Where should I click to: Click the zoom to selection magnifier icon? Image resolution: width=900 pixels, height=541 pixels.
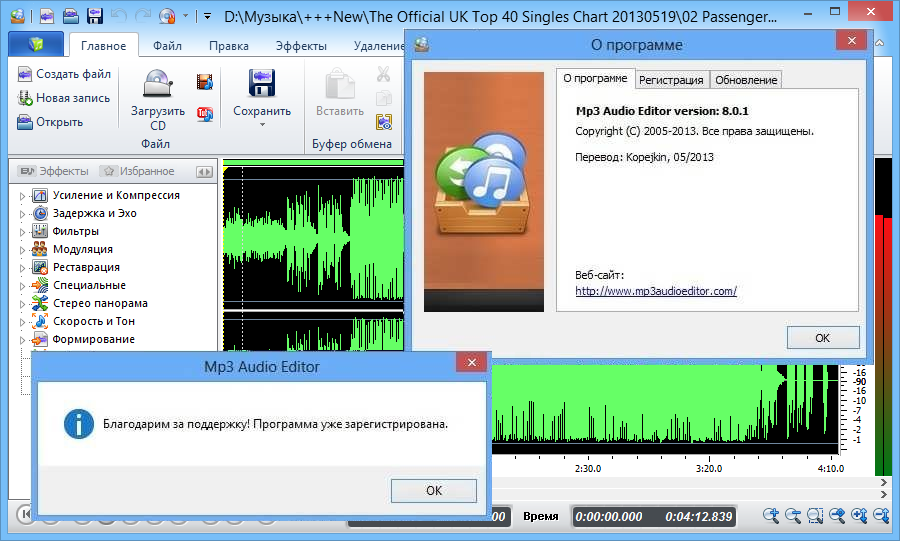(x=815, y=515)
